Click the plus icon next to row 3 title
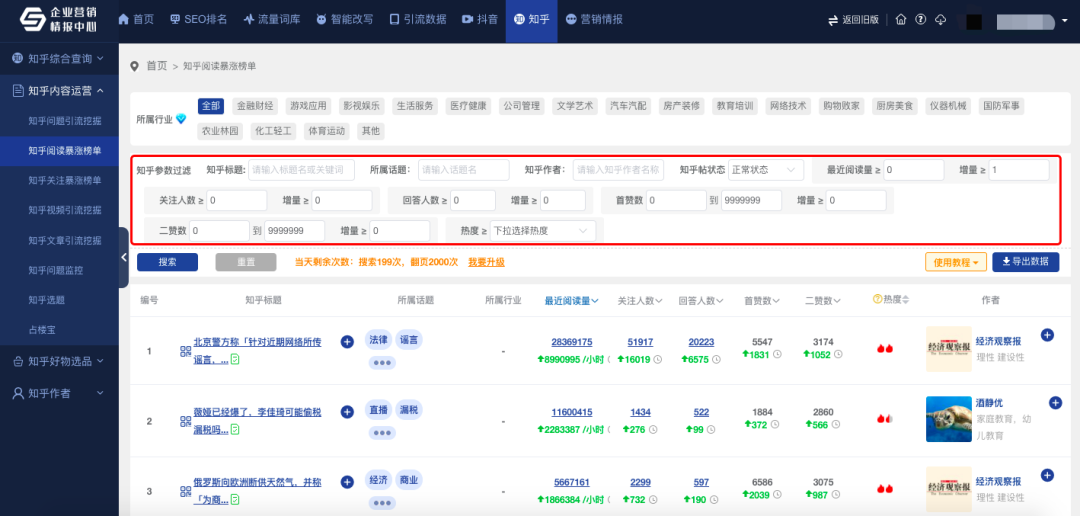This screenshot has width=1080, height=516. pyautogui.click(x=347, y=481)
